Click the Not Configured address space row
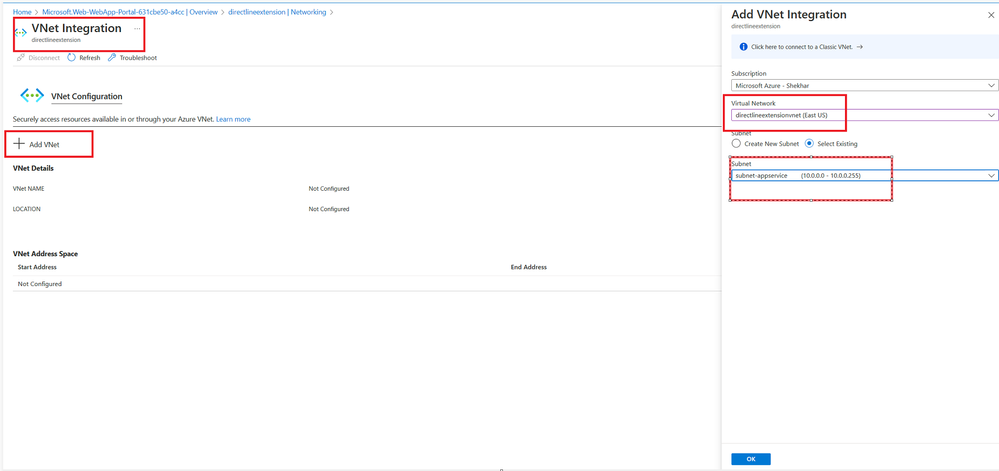 tap(366, 284)
